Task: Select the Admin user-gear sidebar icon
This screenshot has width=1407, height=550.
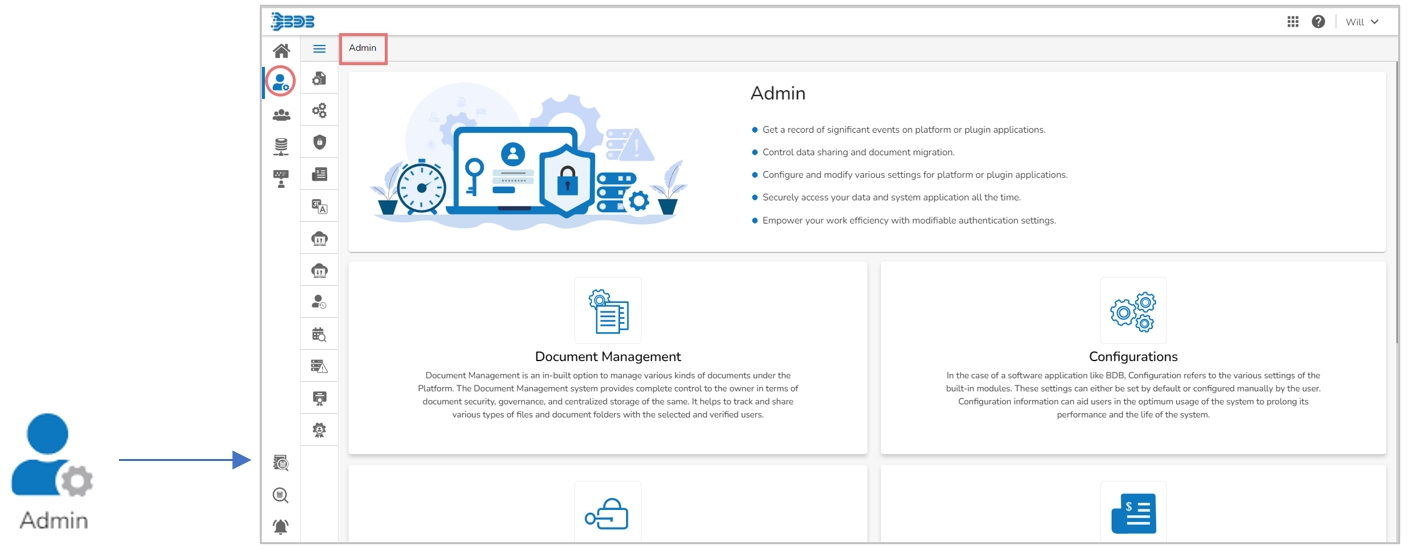Action: pyautogui.click(x=281, y=82)
